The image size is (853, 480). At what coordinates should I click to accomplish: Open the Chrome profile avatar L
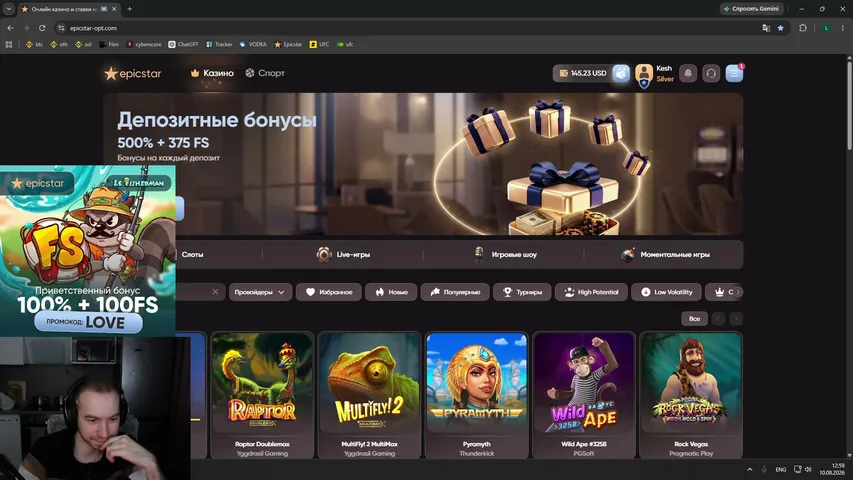point(826,28)
